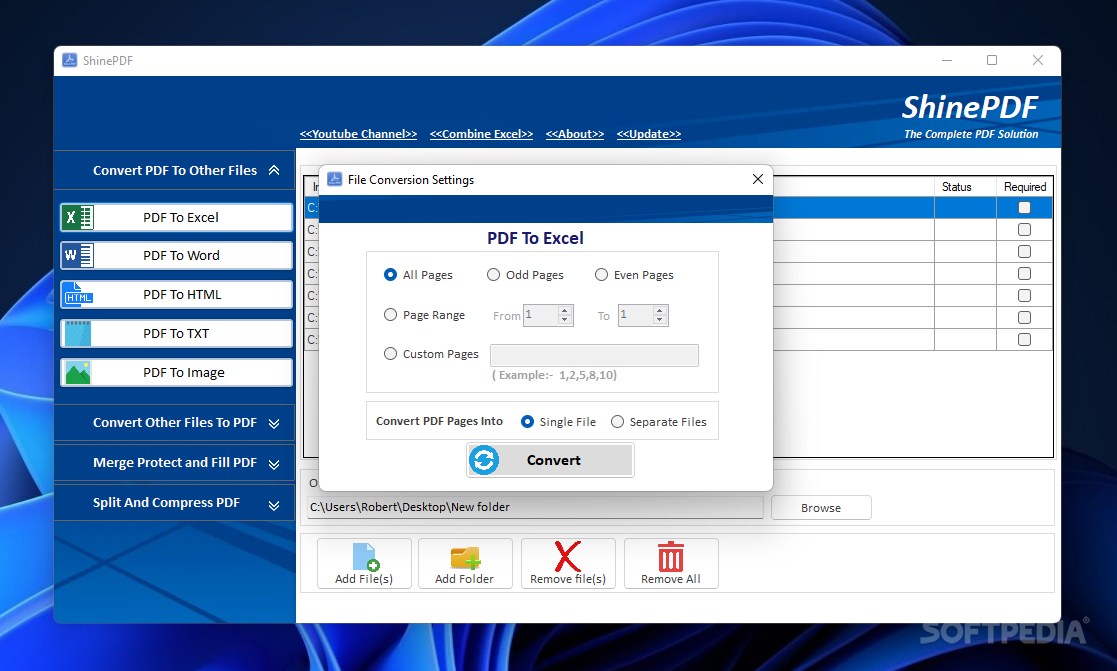
Task: Open PDF To Word converter
Action: point(177,256)
